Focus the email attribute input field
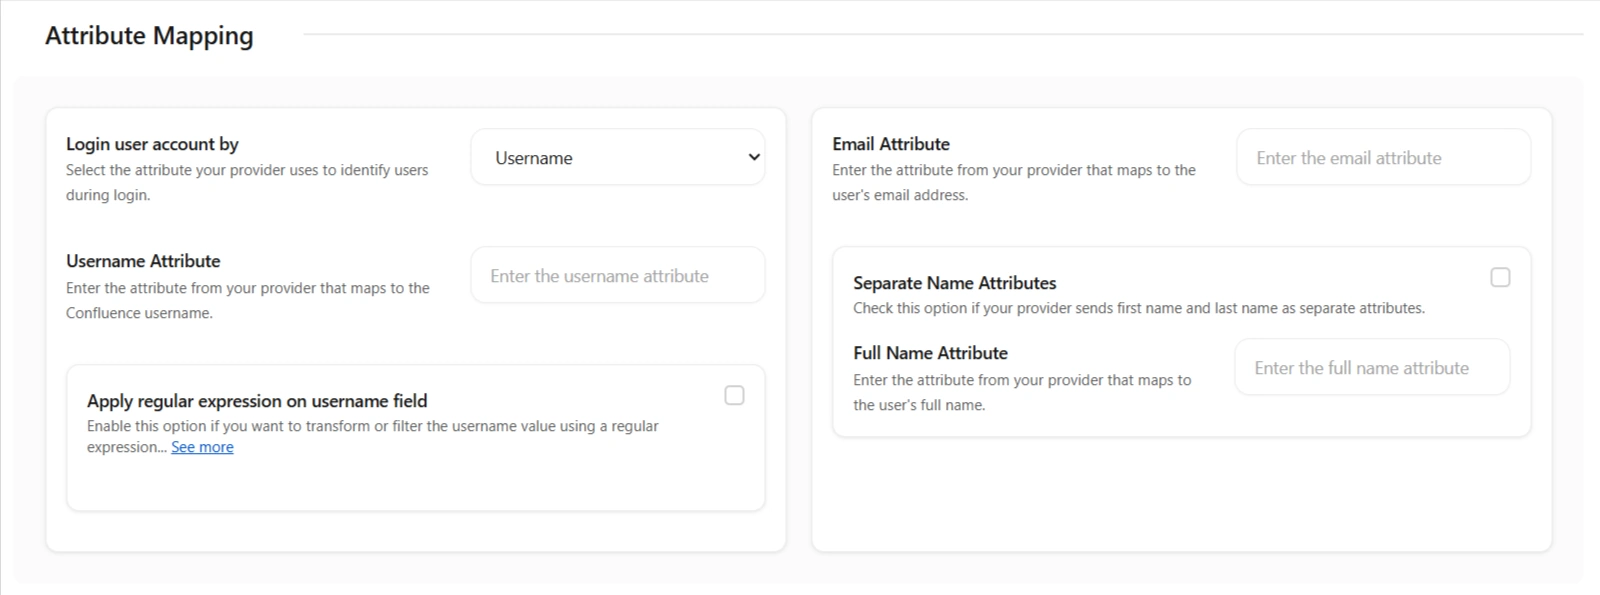The image size is (1600, 595). click(1383, 157)
